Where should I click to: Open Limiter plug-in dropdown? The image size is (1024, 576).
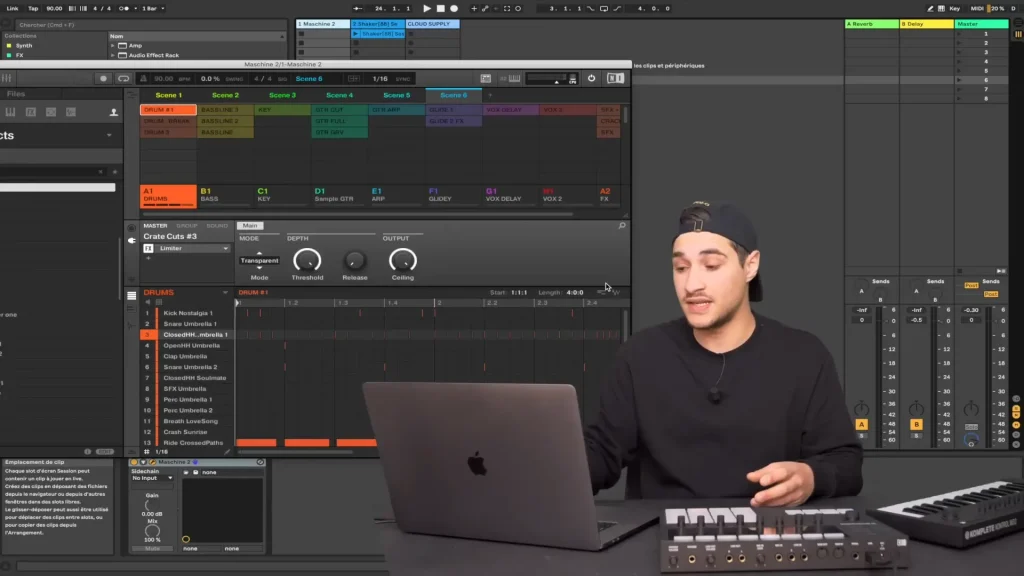[225, 248]
